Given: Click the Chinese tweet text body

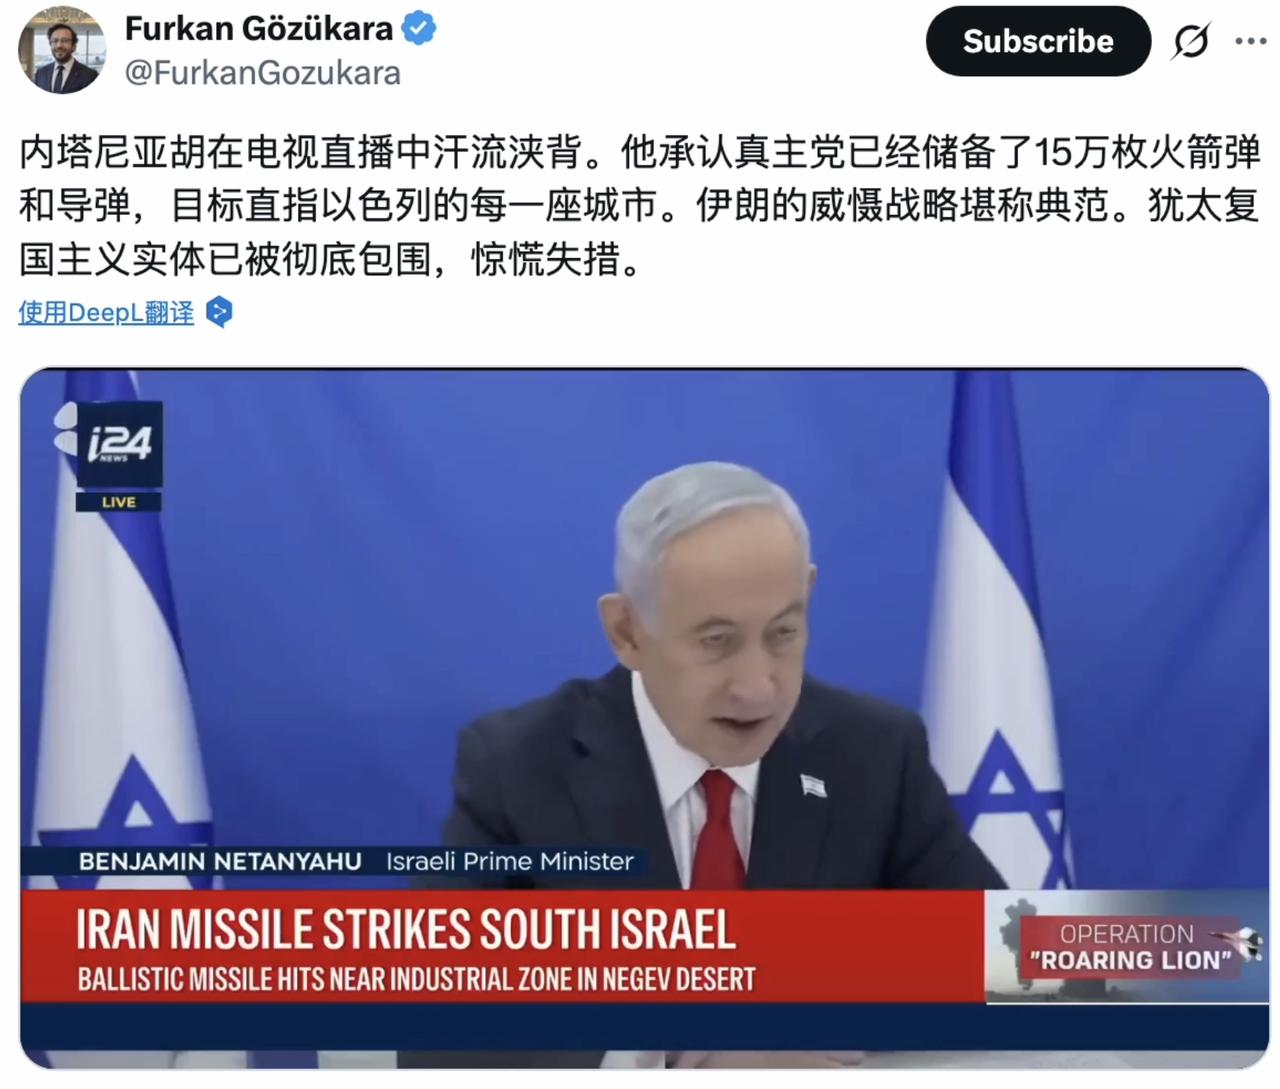Looking at the screenshot, I should (x=640, y=207).
